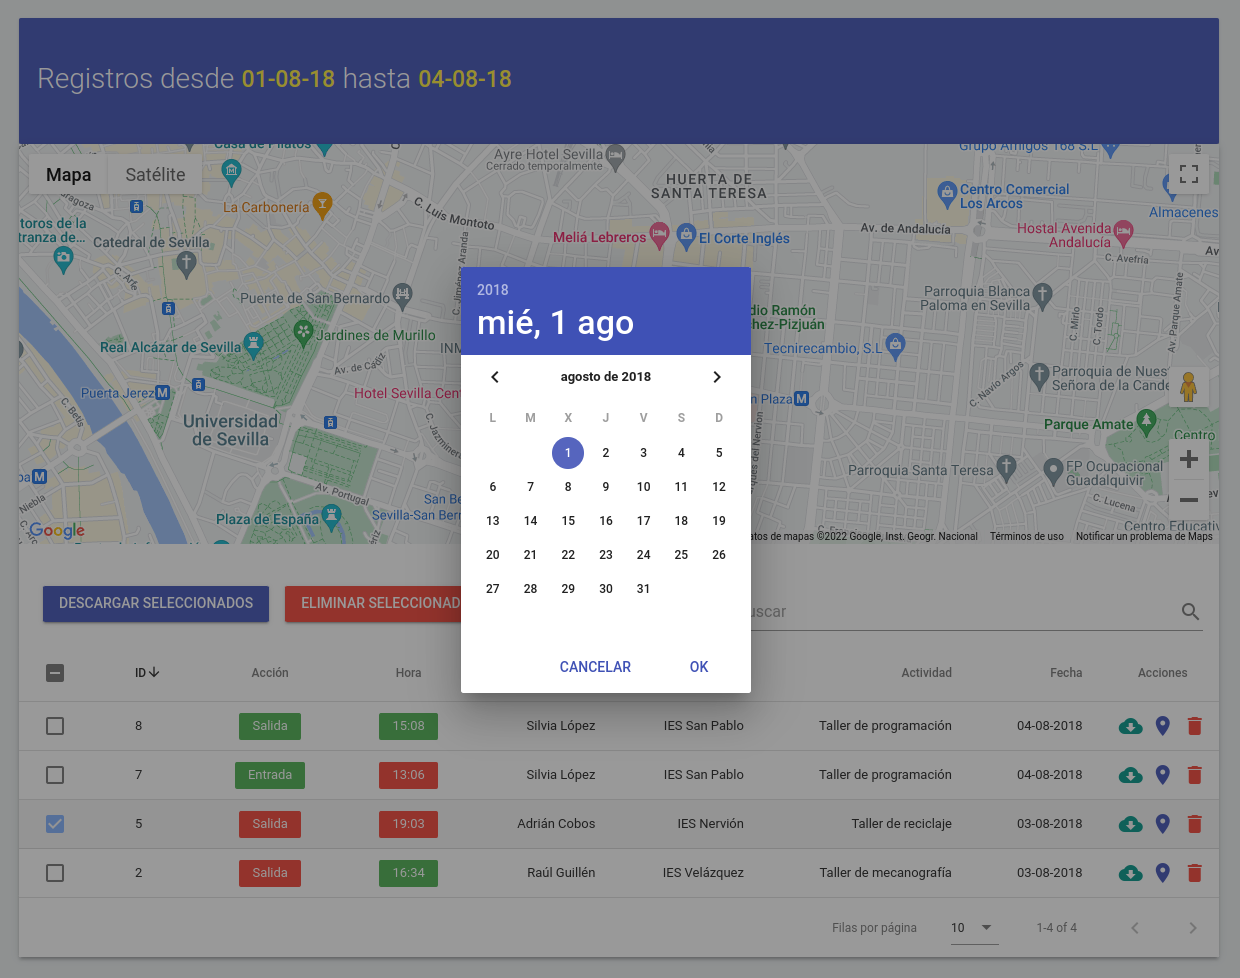The height and width of the screenshot is (978, 1240).
Task: Check the row with ID 2
Action: tap(55, 873)
